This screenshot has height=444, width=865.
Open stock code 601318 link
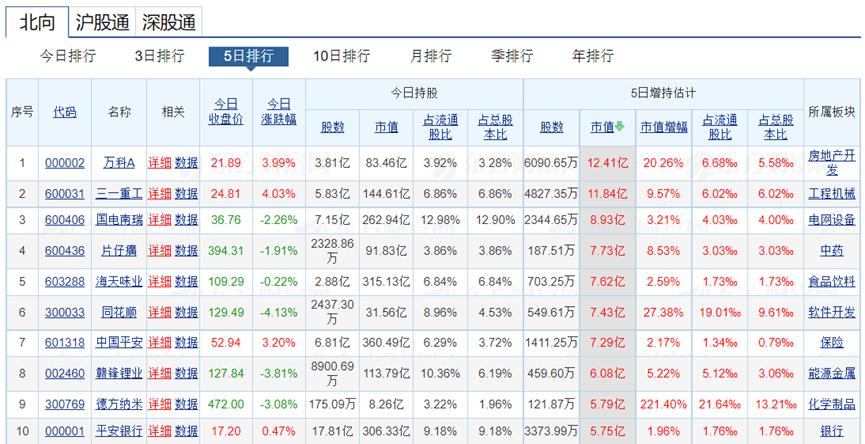pyautogui.click(x=65, y=343)
